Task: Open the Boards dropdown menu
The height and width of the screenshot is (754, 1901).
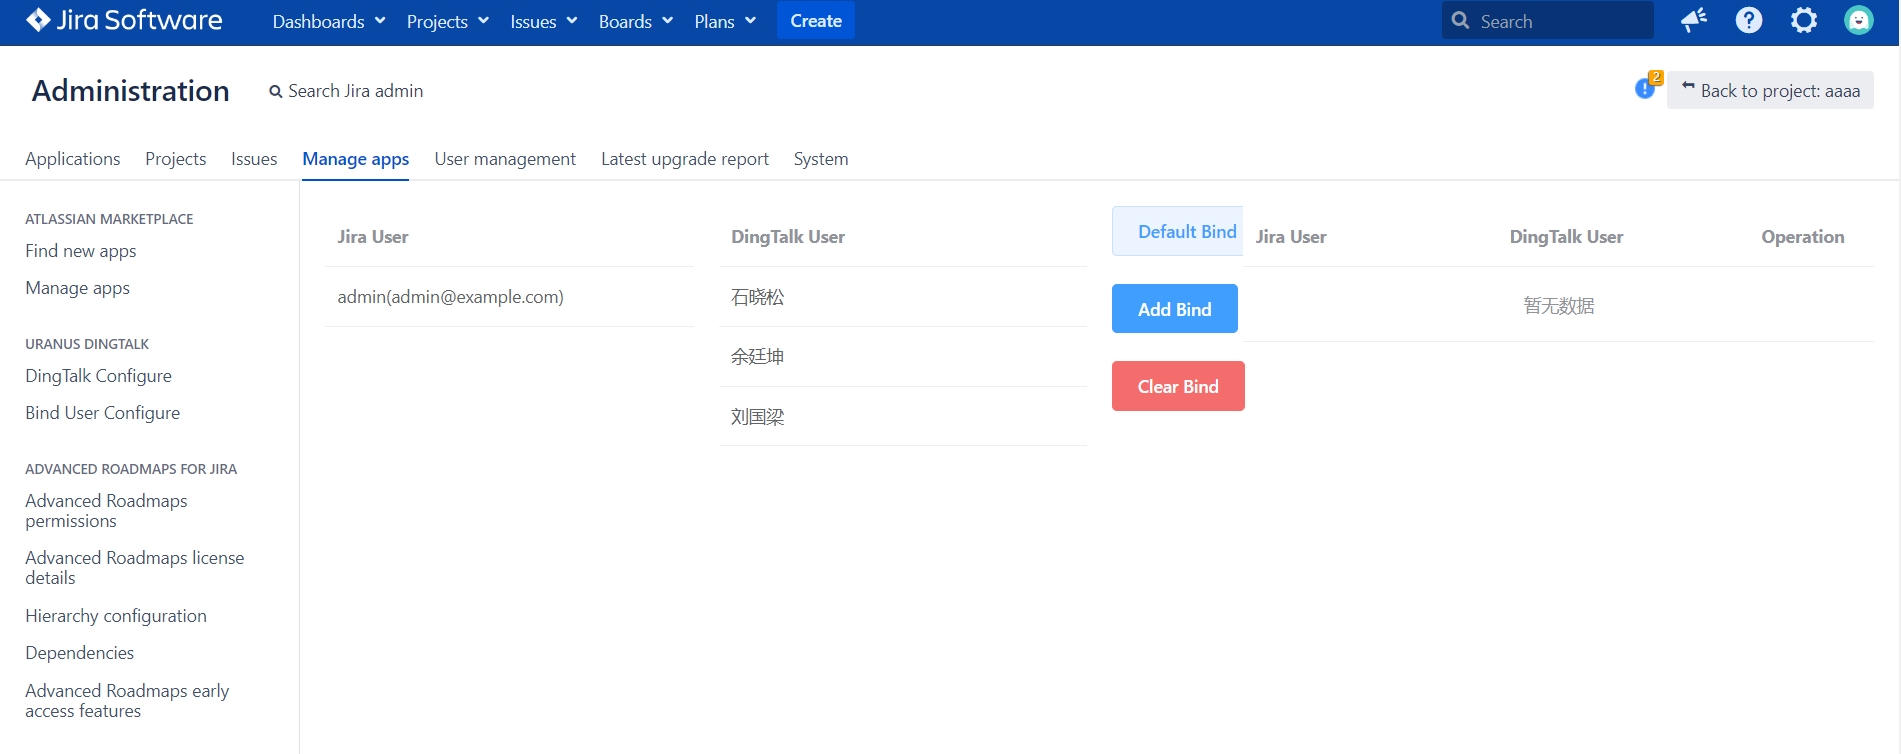Action: click(x=635, y=21)
